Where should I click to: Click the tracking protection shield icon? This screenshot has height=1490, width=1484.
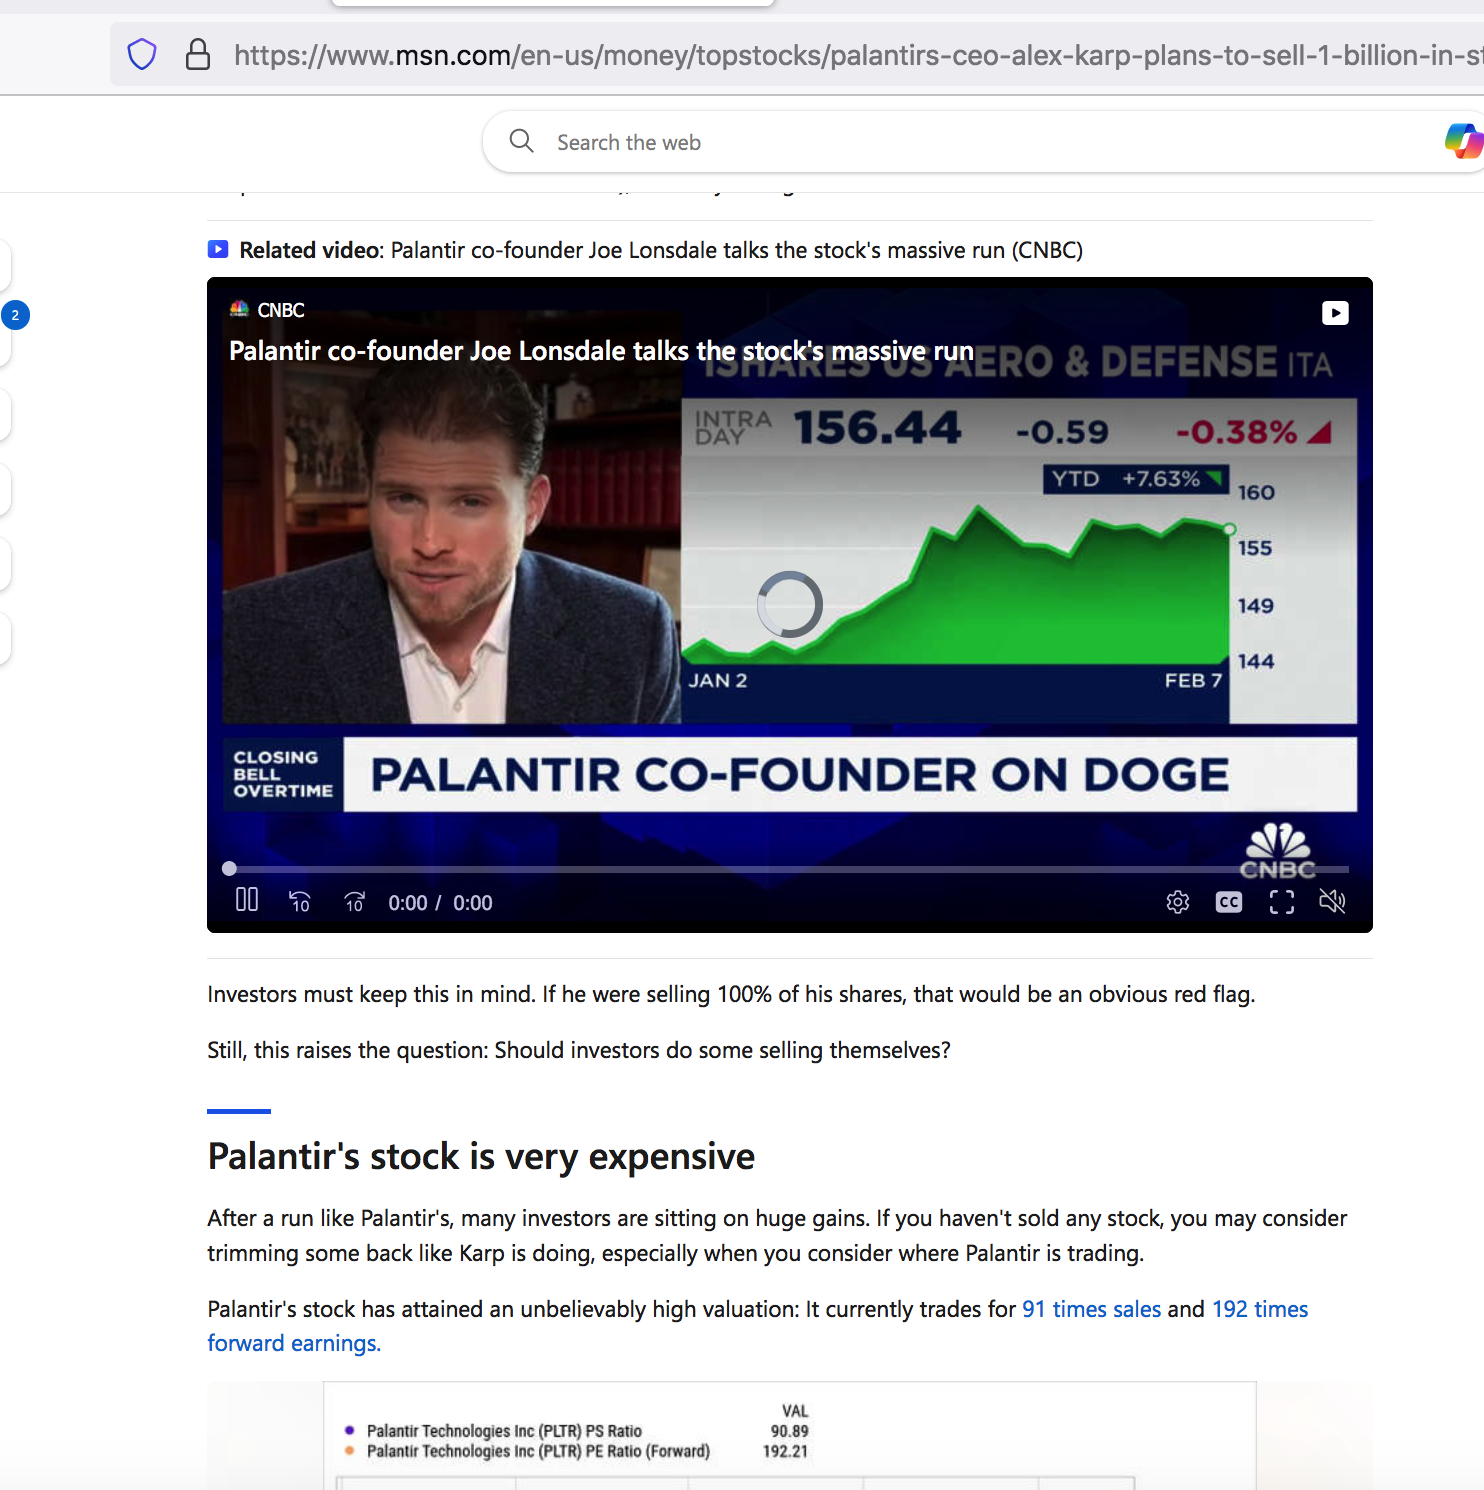click(142, 54)
